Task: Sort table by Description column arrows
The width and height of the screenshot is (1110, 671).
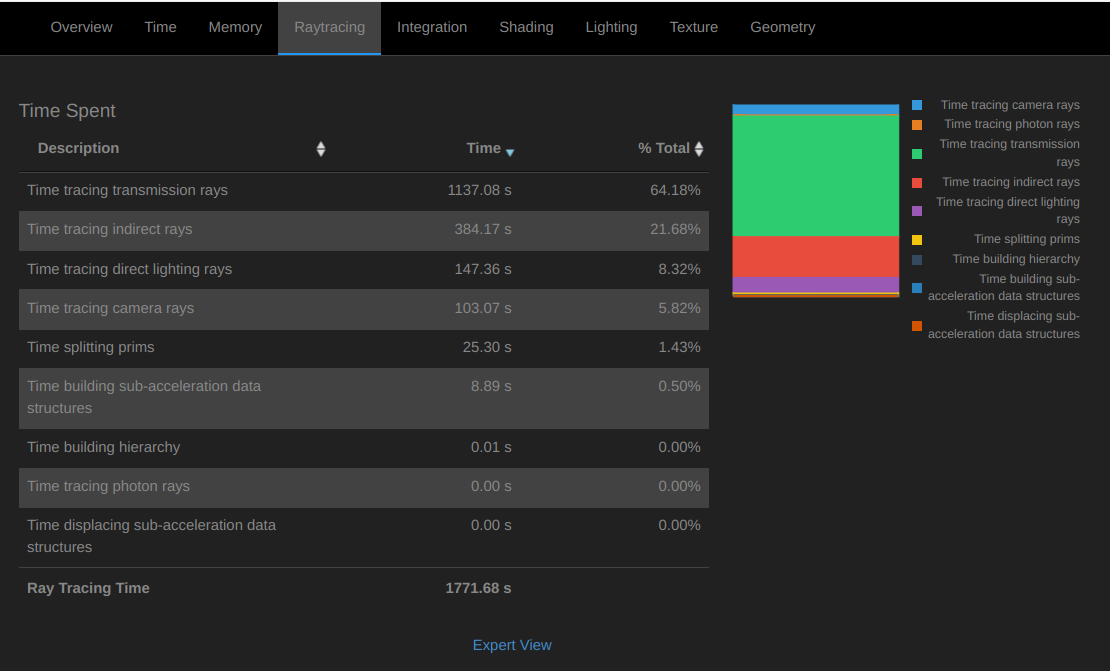Action: [321, 149]
